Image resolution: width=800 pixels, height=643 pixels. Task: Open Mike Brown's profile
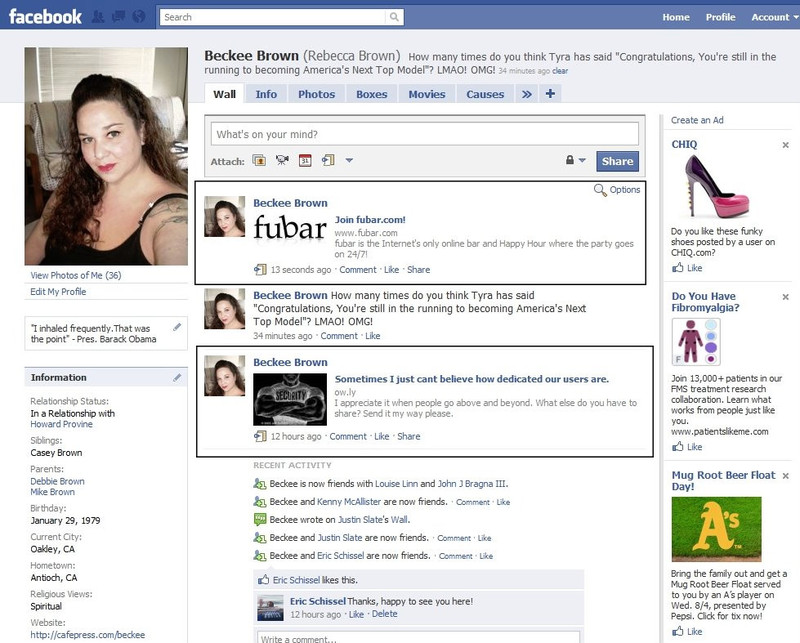pos(53,492)
